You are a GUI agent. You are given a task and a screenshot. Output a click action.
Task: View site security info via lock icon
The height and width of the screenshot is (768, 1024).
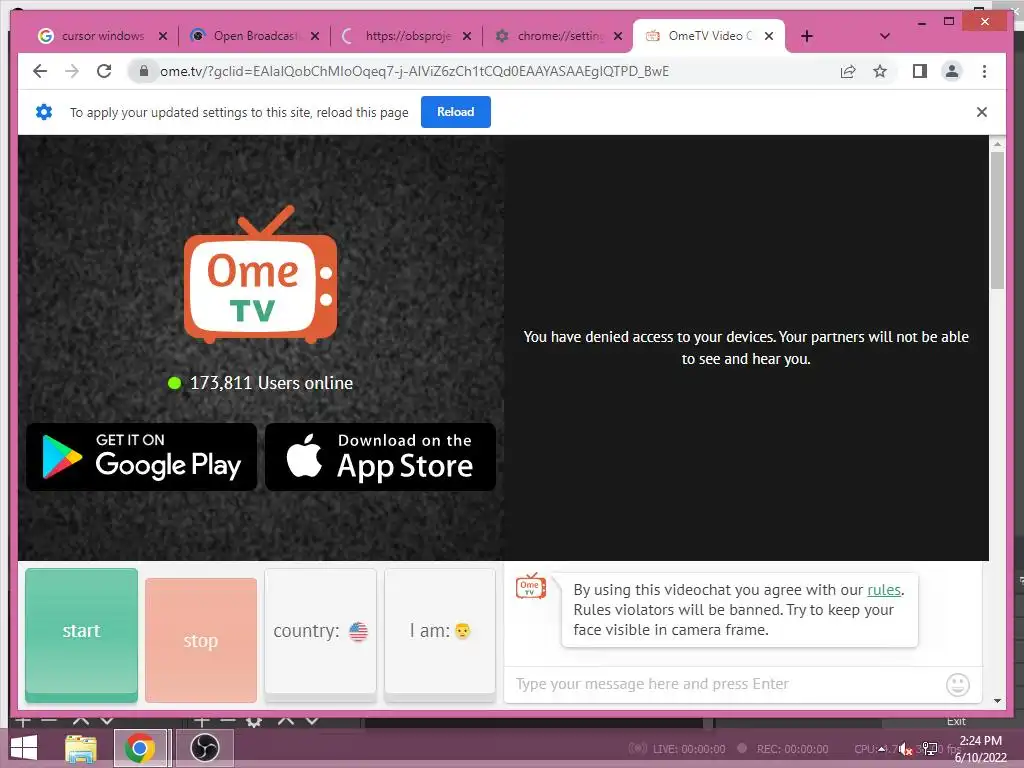(x=144, y=71)
